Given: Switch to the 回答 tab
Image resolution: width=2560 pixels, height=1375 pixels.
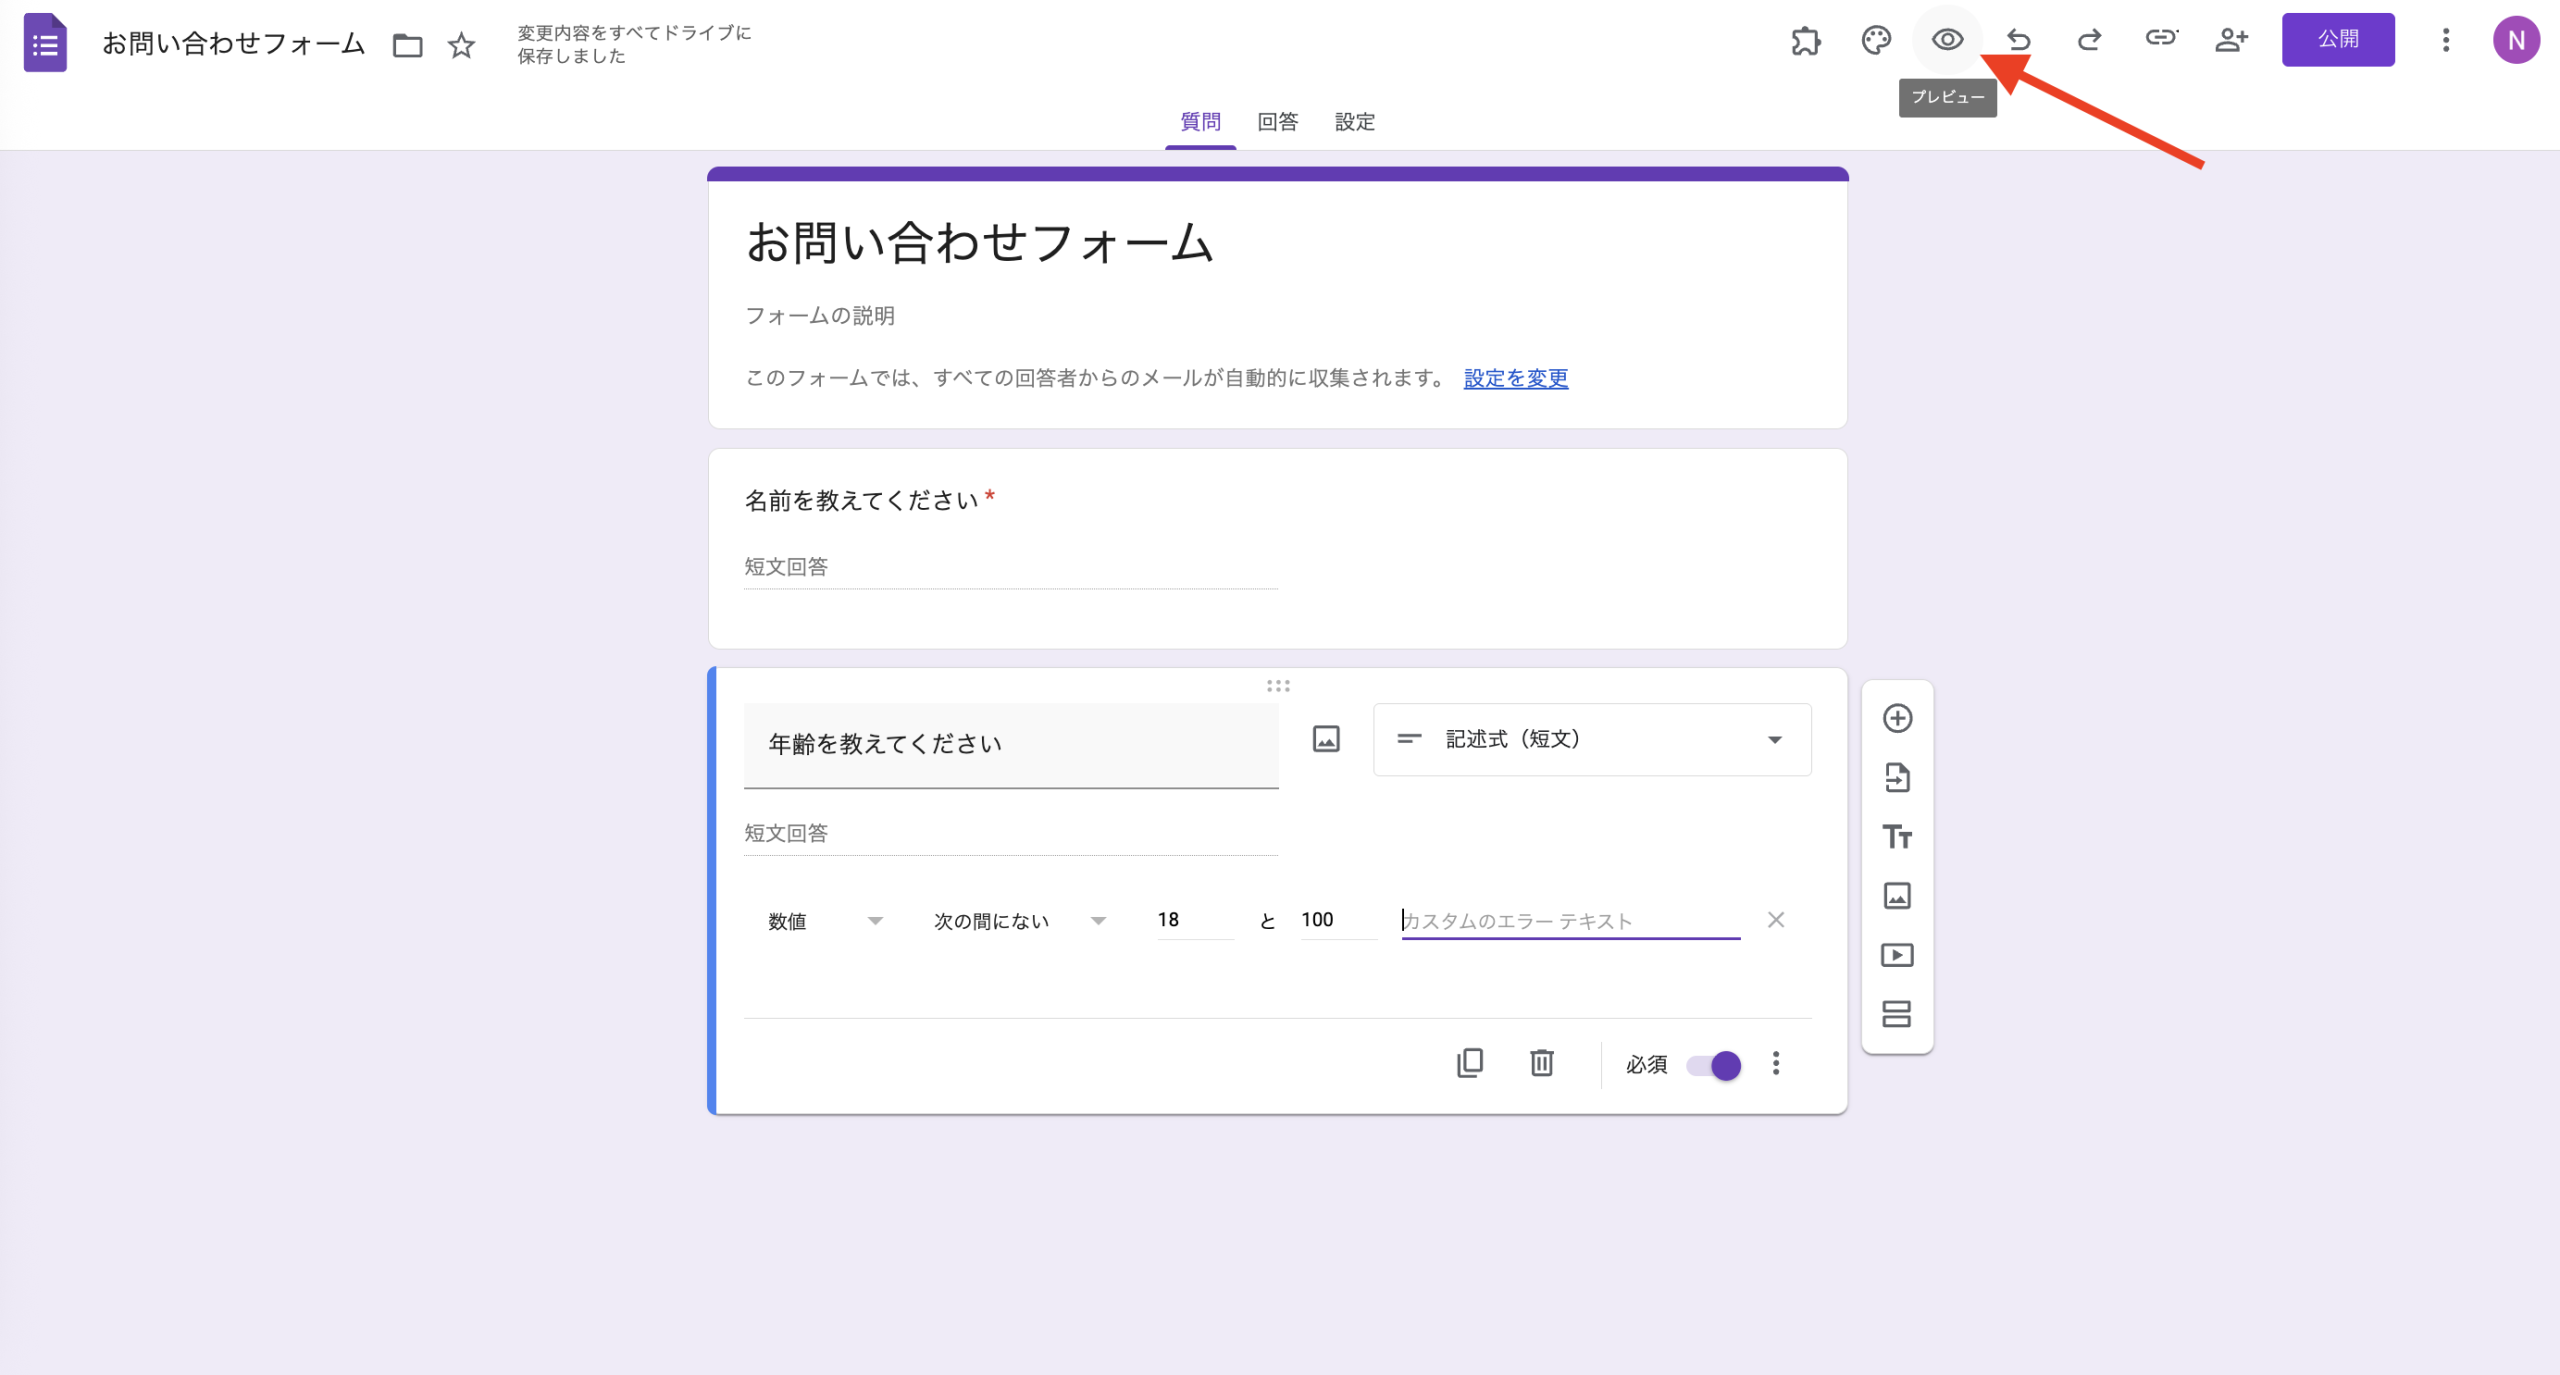Looking at the screenshot, I should [x=1277, y=121].
